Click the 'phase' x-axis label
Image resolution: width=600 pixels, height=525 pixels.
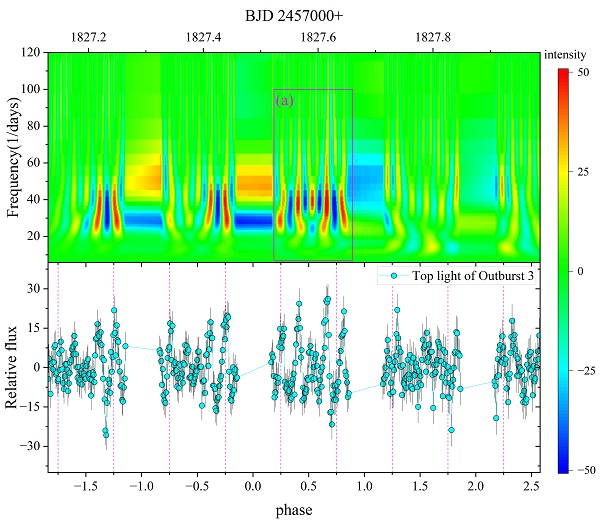293,510
